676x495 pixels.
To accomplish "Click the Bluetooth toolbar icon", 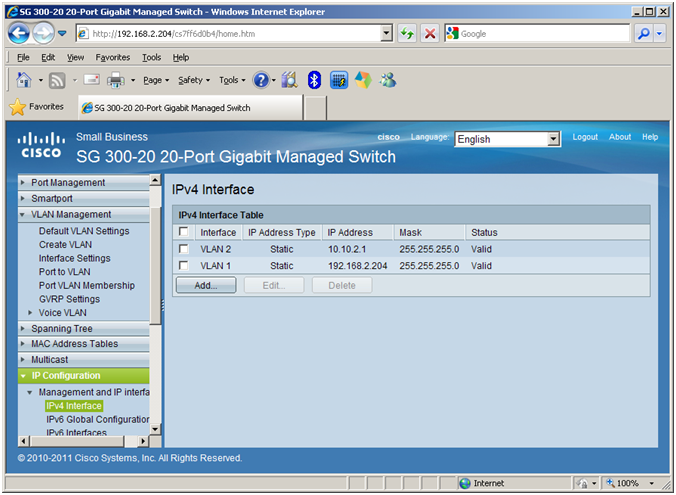I will click(314, 80).
